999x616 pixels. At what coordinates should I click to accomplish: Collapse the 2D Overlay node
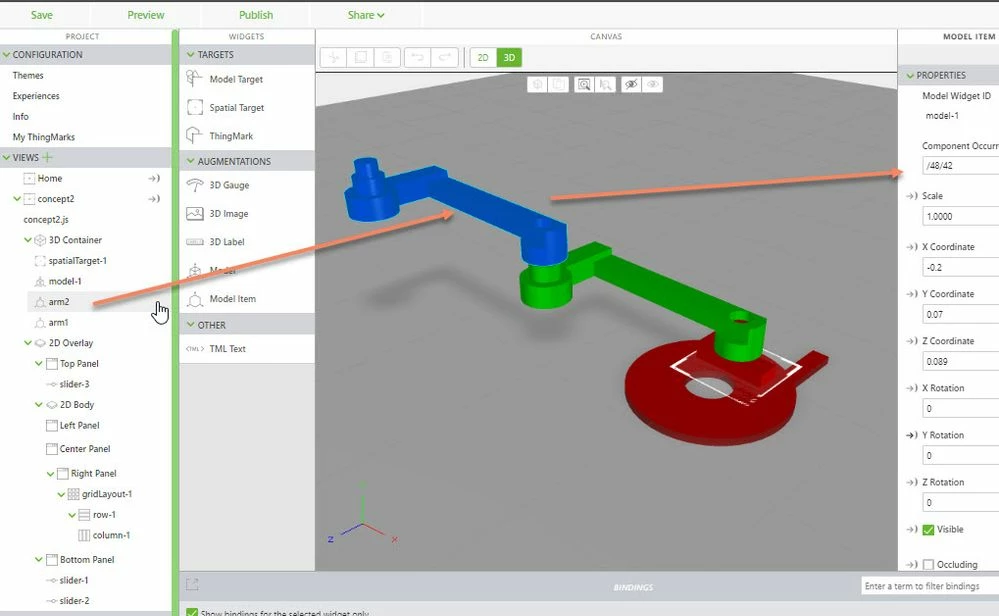click(28, 343)
